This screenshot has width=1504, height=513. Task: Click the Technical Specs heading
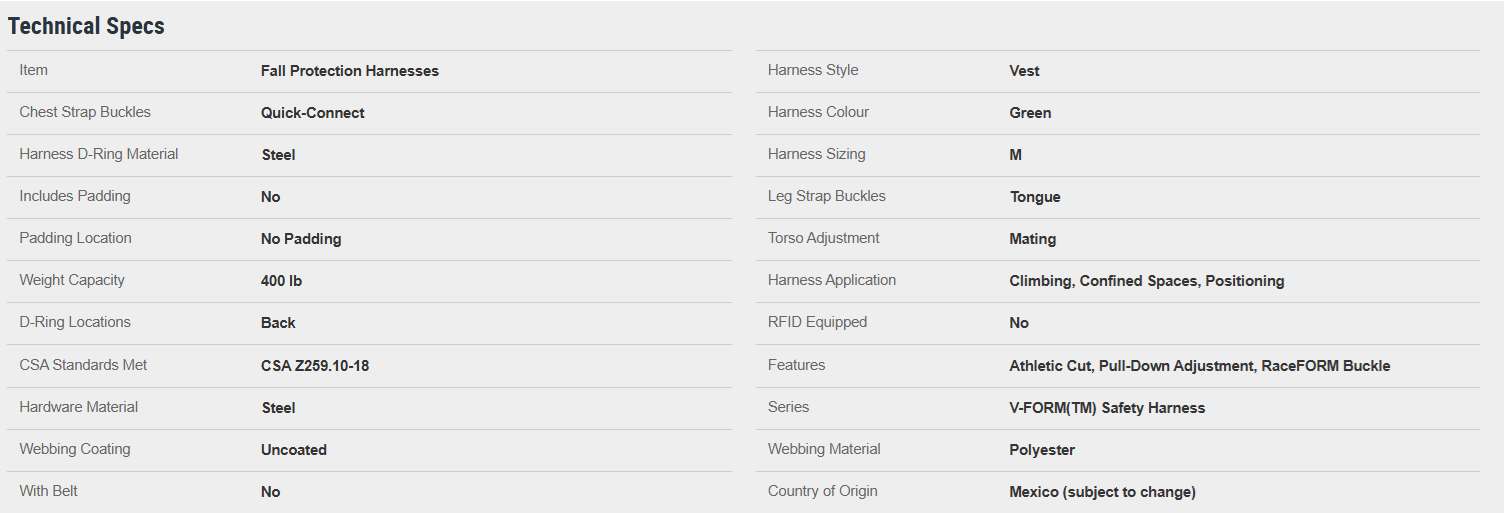pos(86,27)
